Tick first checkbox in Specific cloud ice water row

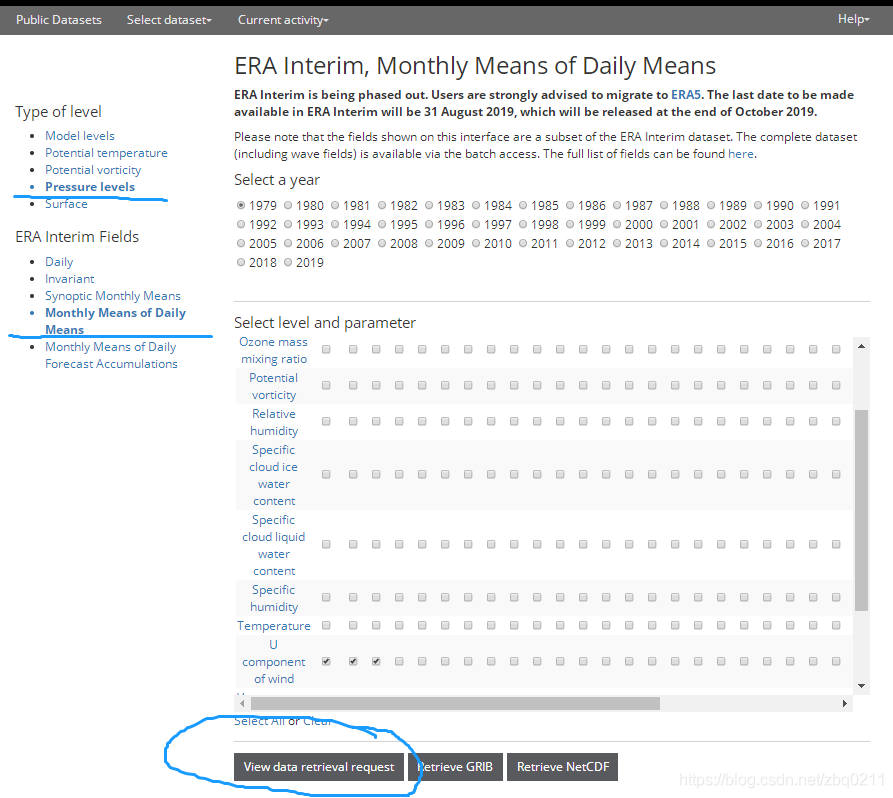[326, 474]
